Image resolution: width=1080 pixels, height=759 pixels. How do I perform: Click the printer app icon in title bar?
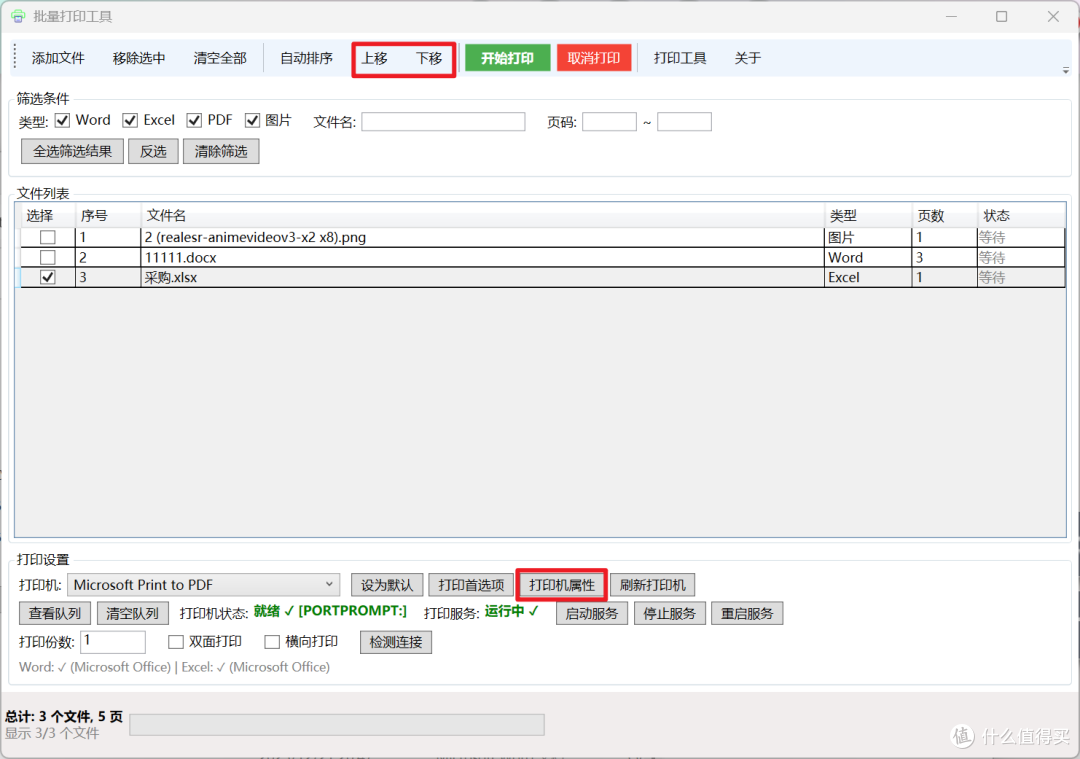tap(18, 17)
